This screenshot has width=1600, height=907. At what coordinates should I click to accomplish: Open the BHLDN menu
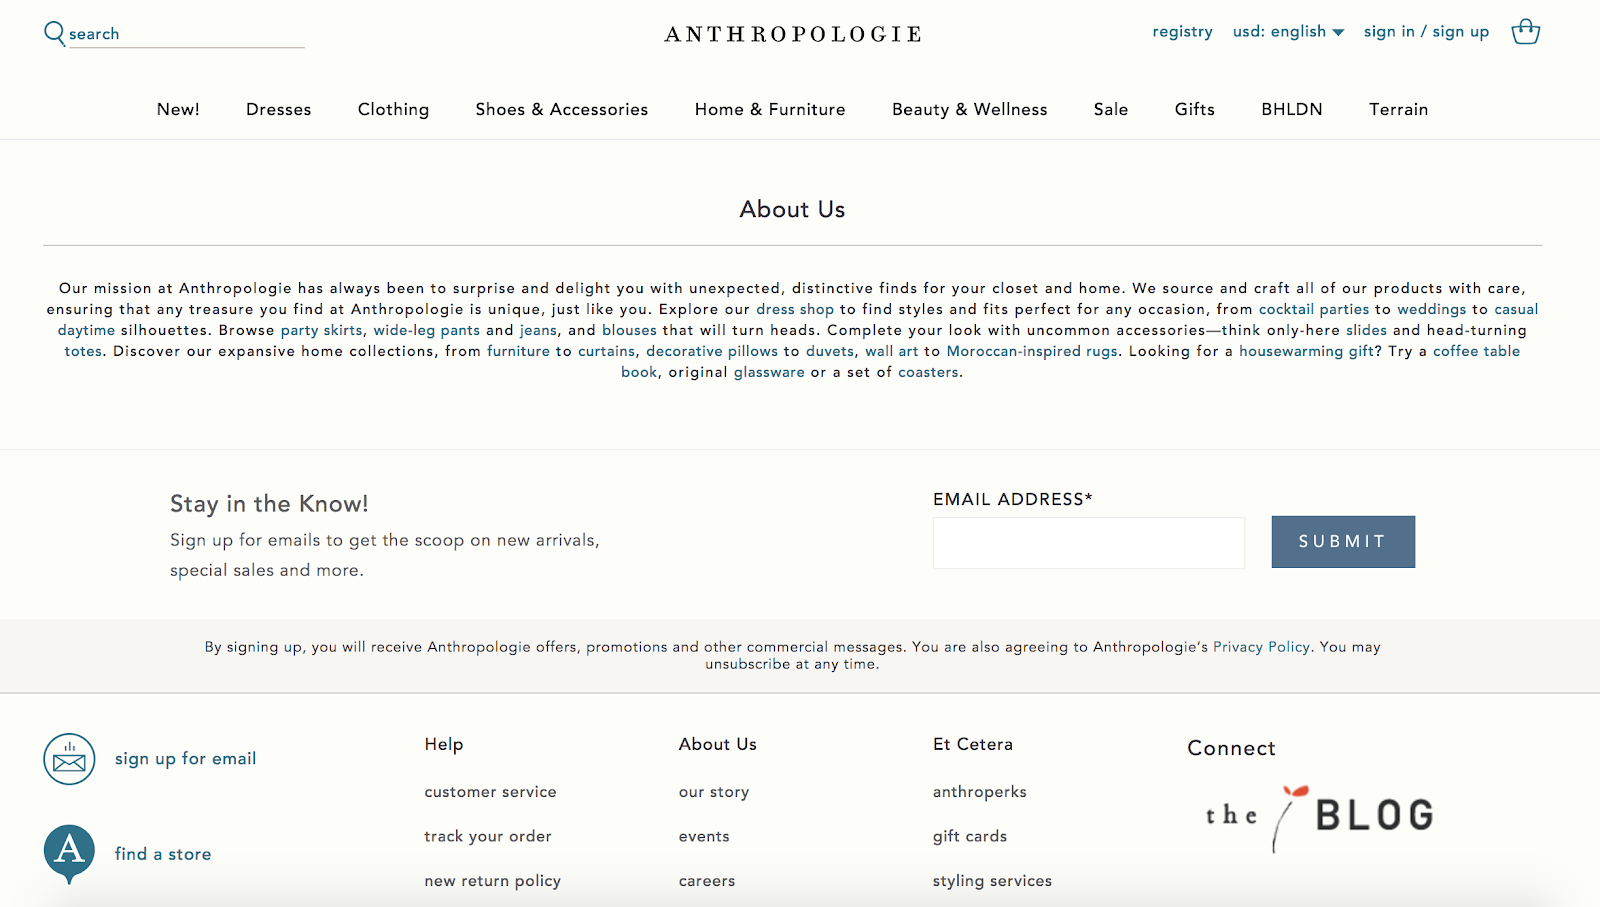(x=1292, y=109)
